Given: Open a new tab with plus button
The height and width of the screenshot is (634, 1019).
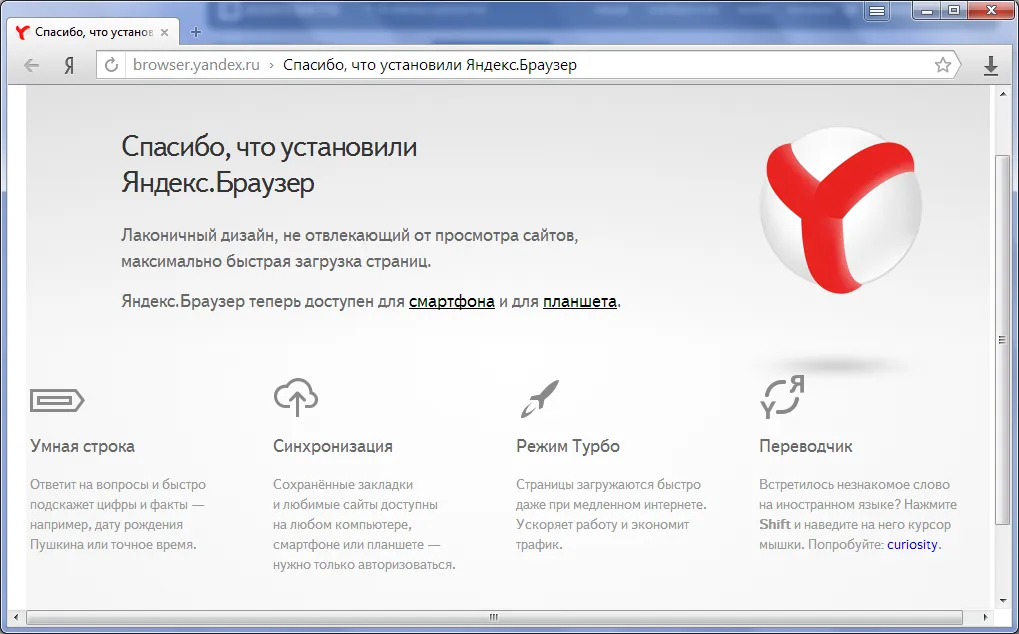Looking at the screenshot, I should pyautogui.click(x=196, y=32).
